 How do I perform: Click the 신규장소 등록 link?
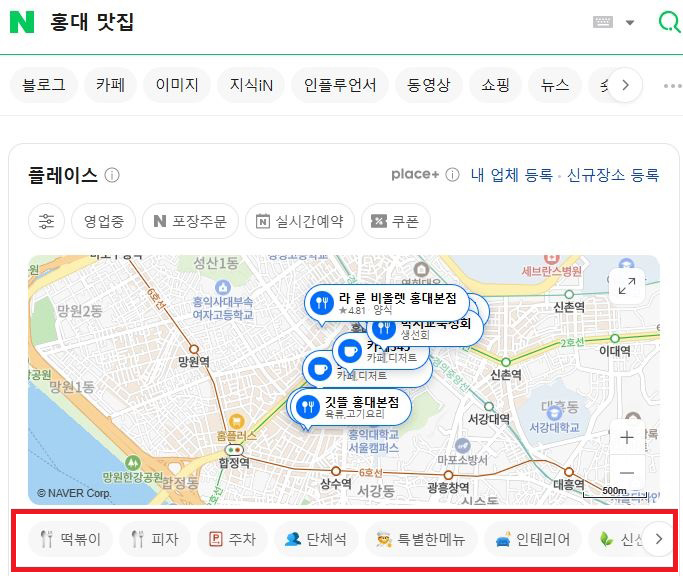tap(613, 175)
